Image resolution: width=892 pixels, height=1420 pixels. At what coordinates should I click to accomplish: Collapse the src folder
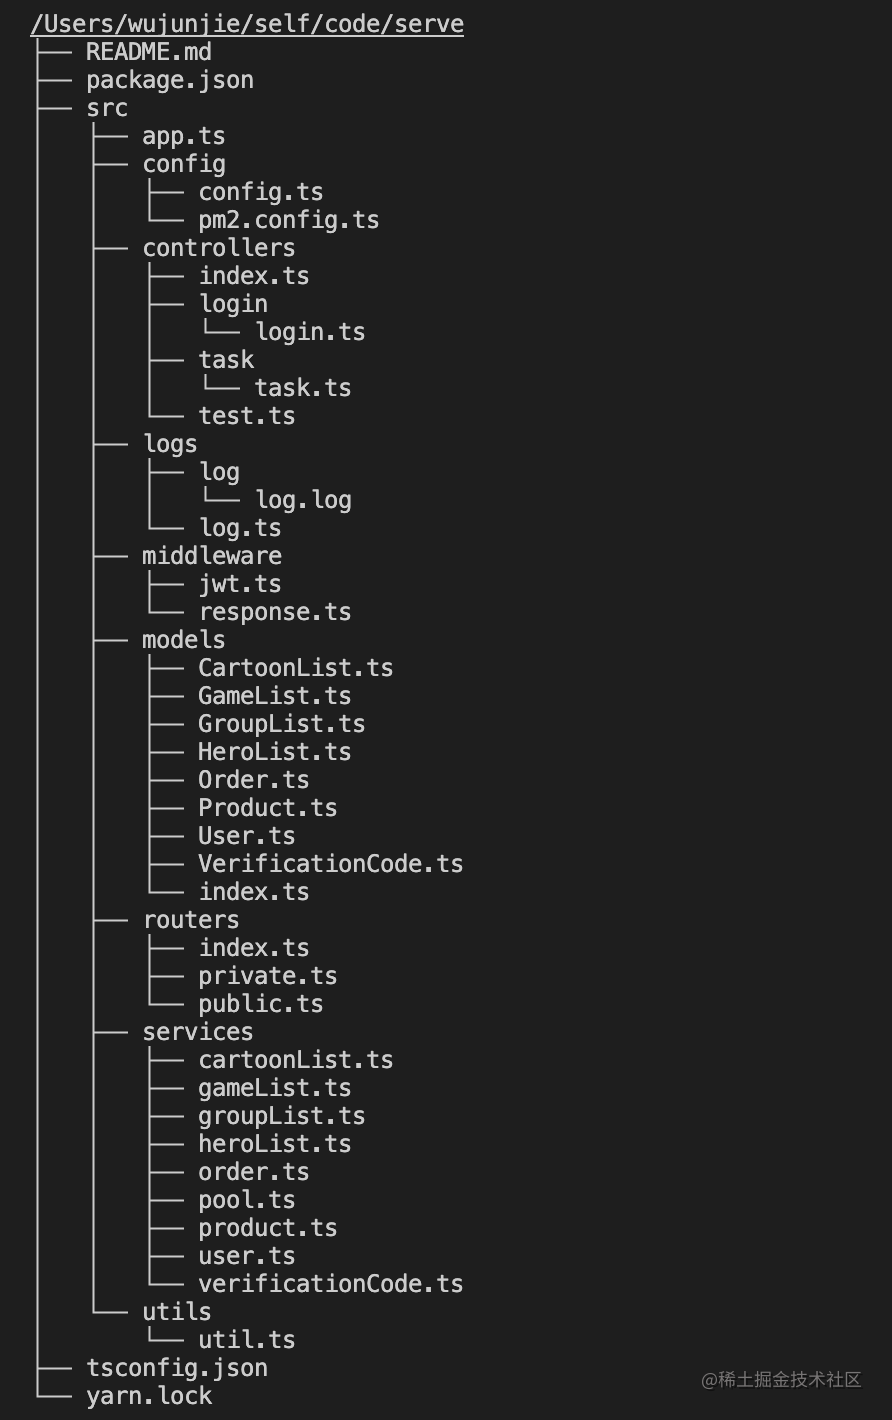click(107, 108)
